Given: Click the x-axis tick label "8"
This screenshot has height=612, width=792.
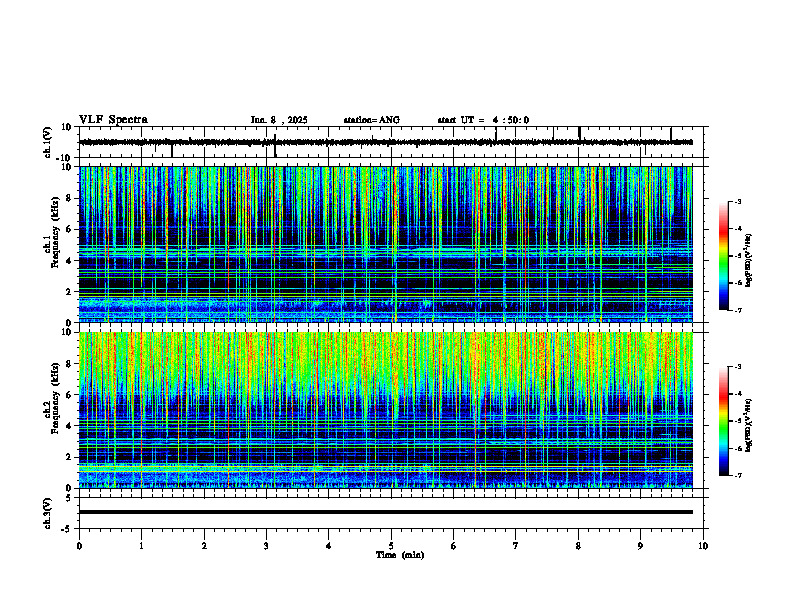Looking at the screenshot, I should click(x=578, y=546).
